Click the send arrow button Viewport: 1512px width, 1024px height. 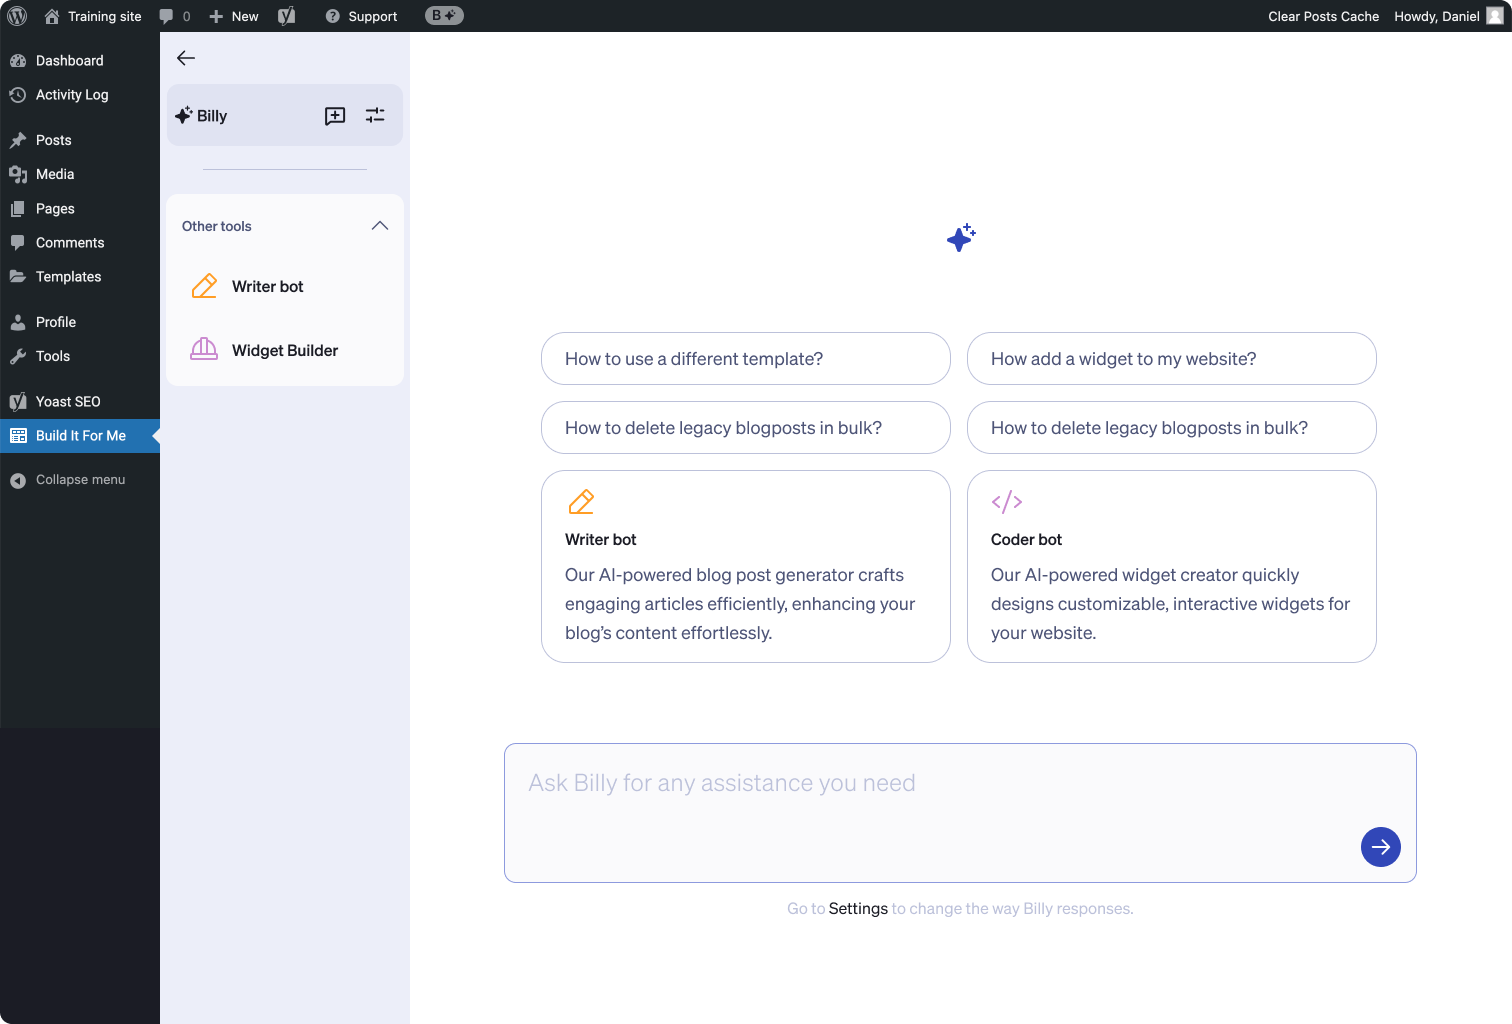[1380, 847]
